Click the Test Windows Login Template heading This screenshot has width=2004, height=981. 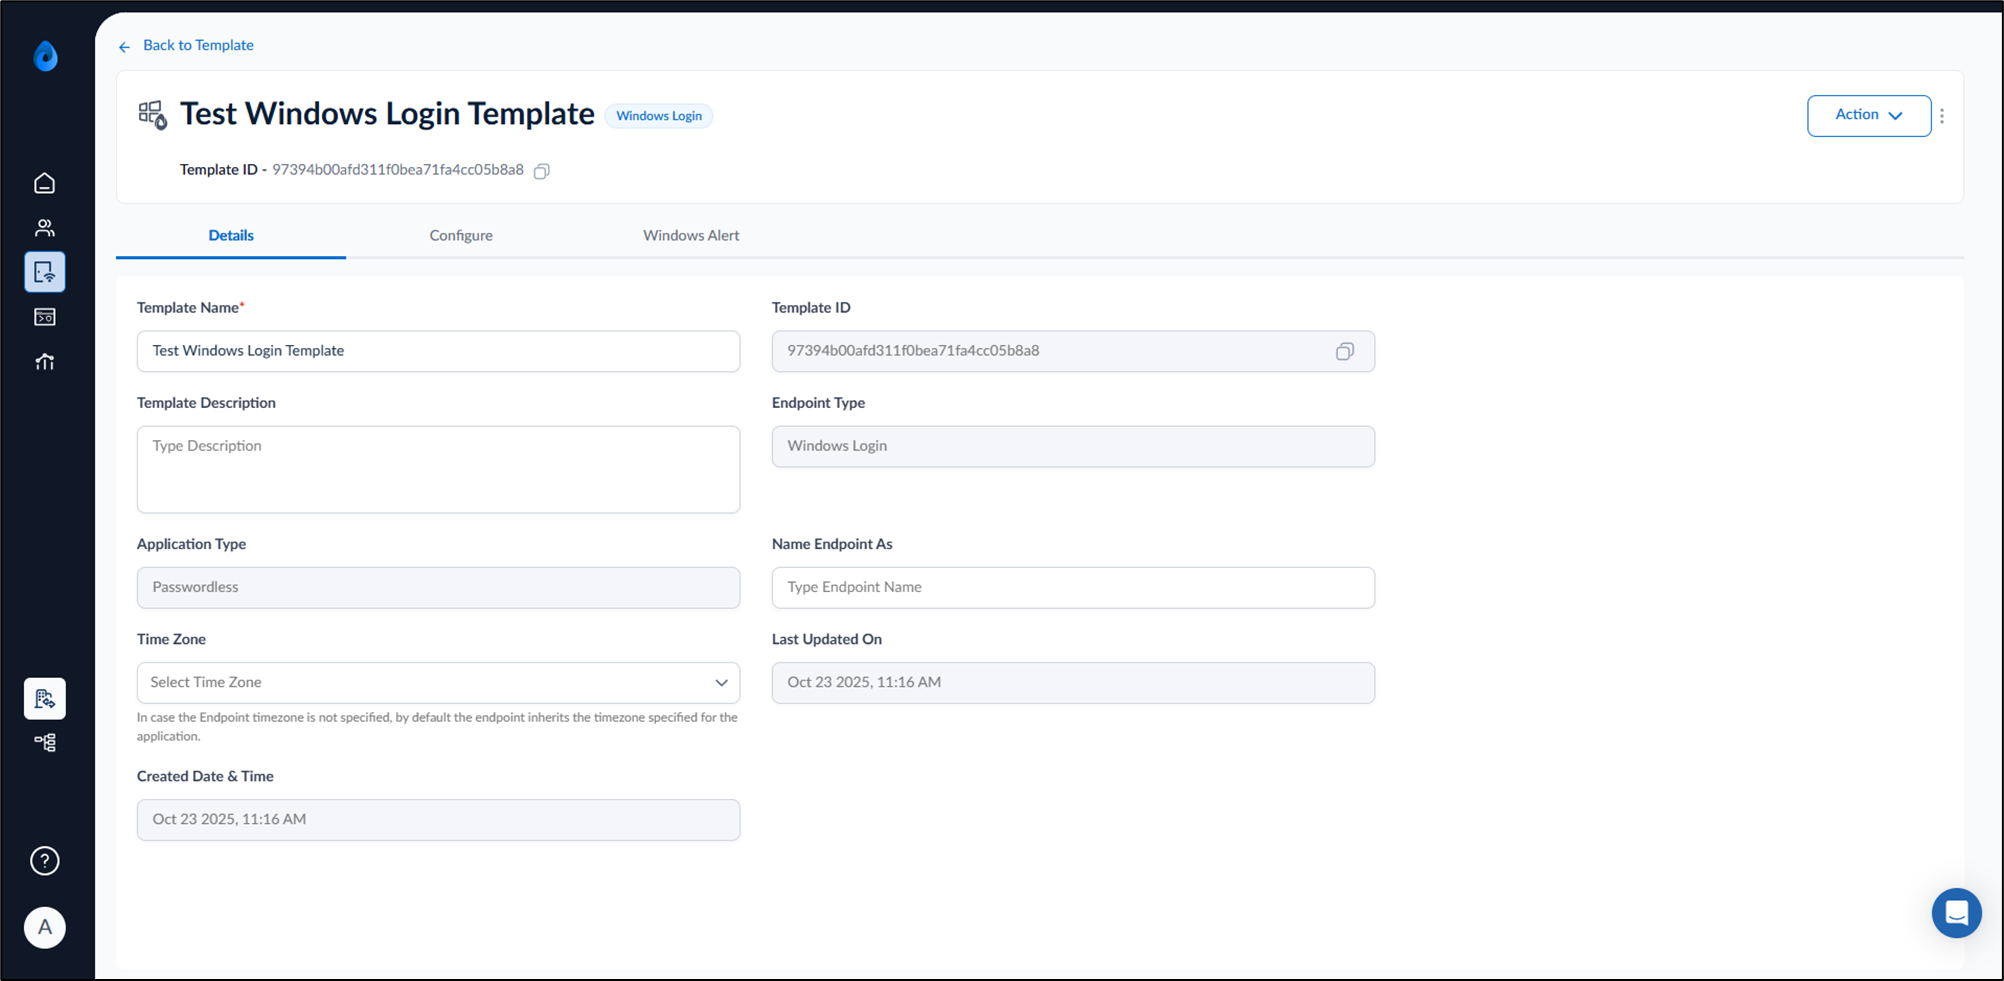coord(387,114)
